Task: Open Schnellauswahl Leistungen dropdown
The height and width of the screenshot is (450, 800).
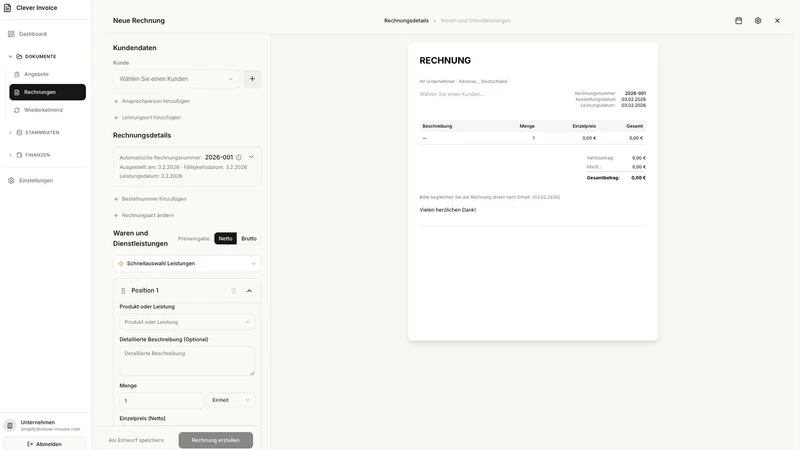Action: (187, 264)
